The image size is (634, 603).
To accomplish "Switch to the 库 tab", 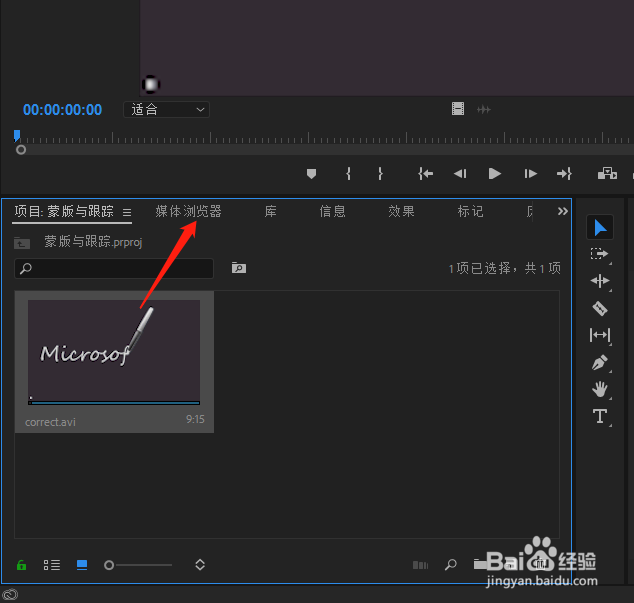I will click(271, 211).
